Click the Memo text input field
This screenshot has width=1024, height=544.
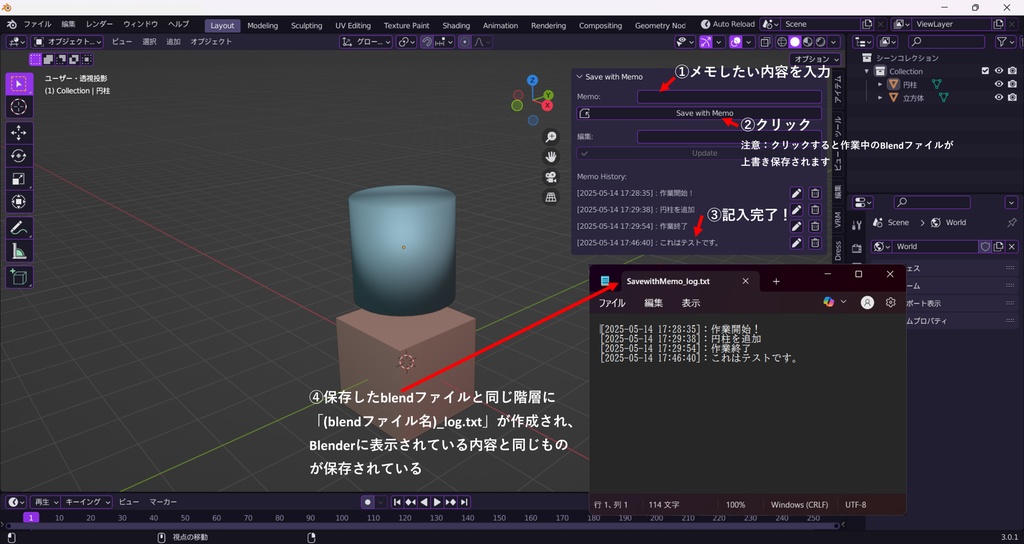(729, 97)
